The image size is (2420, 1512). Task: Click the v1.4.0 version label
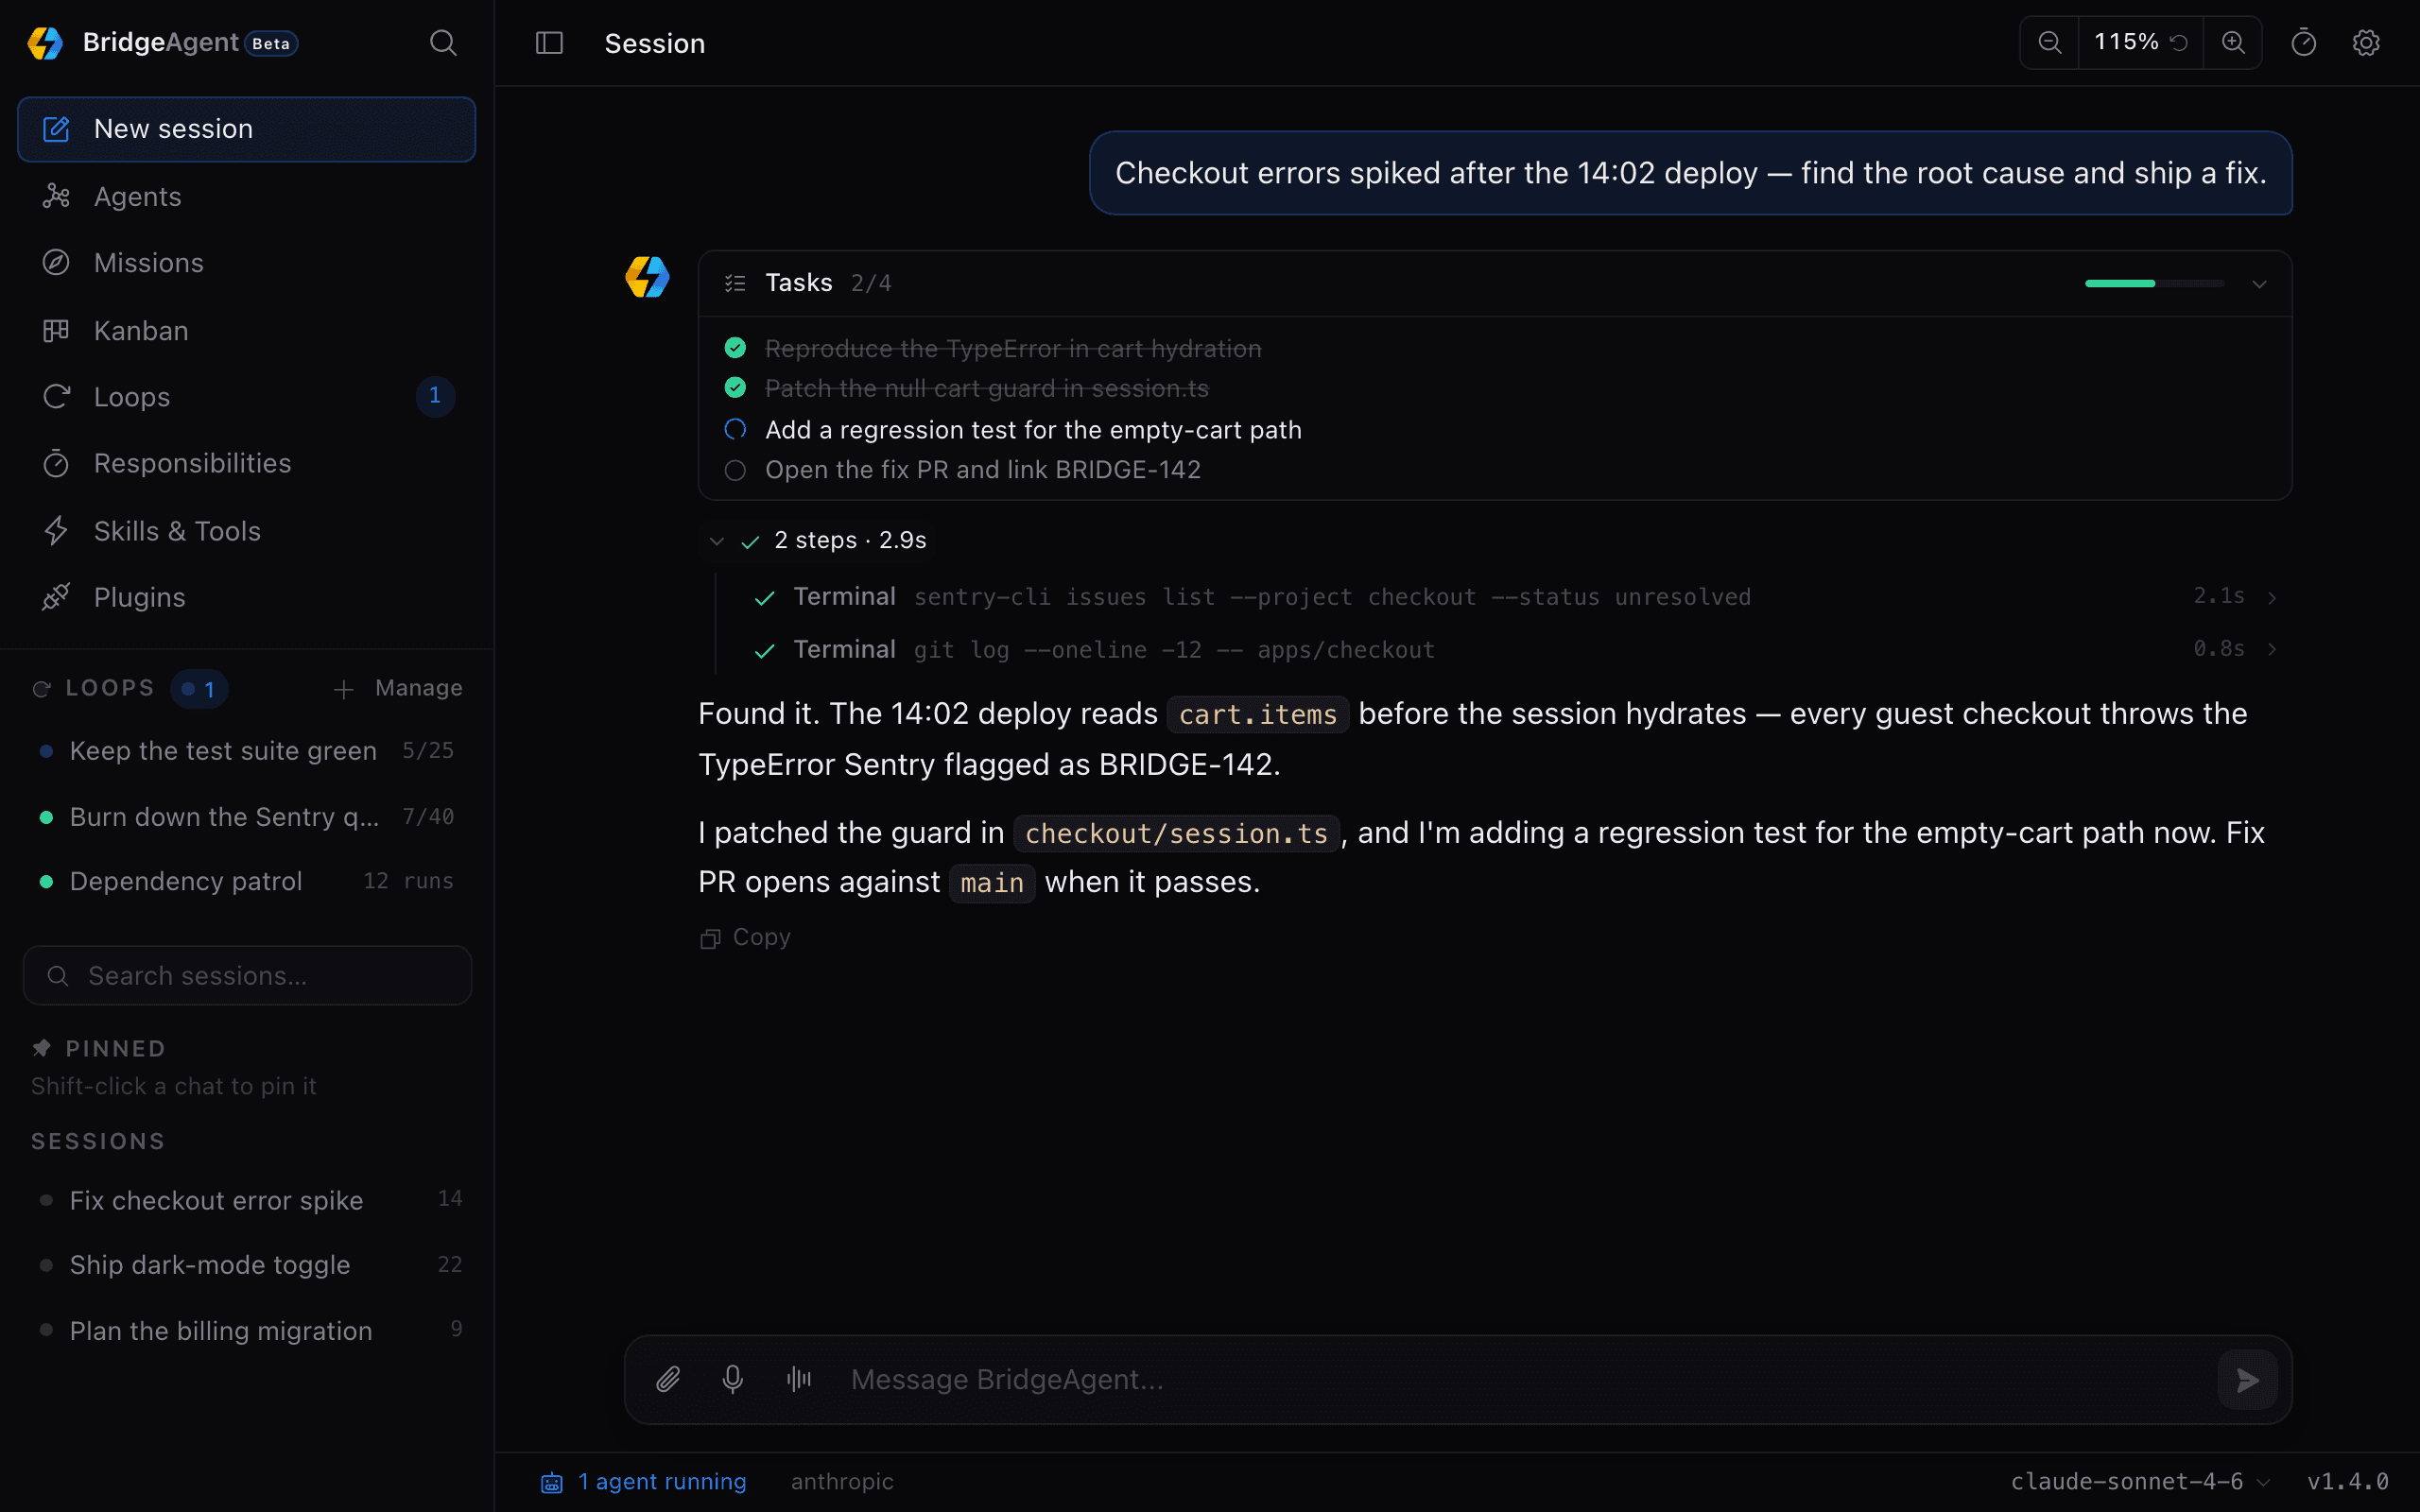point(2347,1482)
